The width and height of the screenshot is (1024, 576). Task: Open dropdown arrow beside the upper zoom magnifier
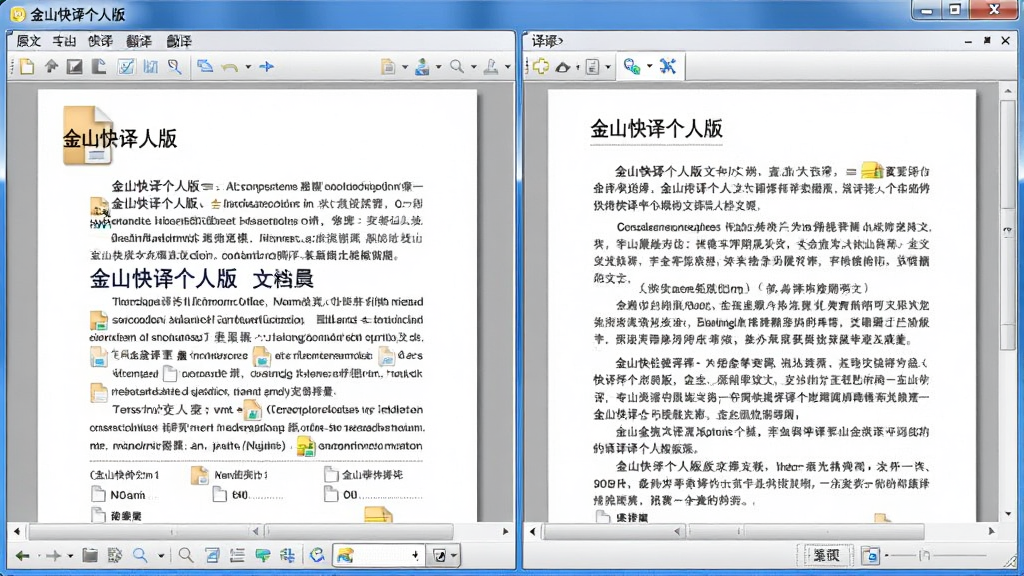473,67
